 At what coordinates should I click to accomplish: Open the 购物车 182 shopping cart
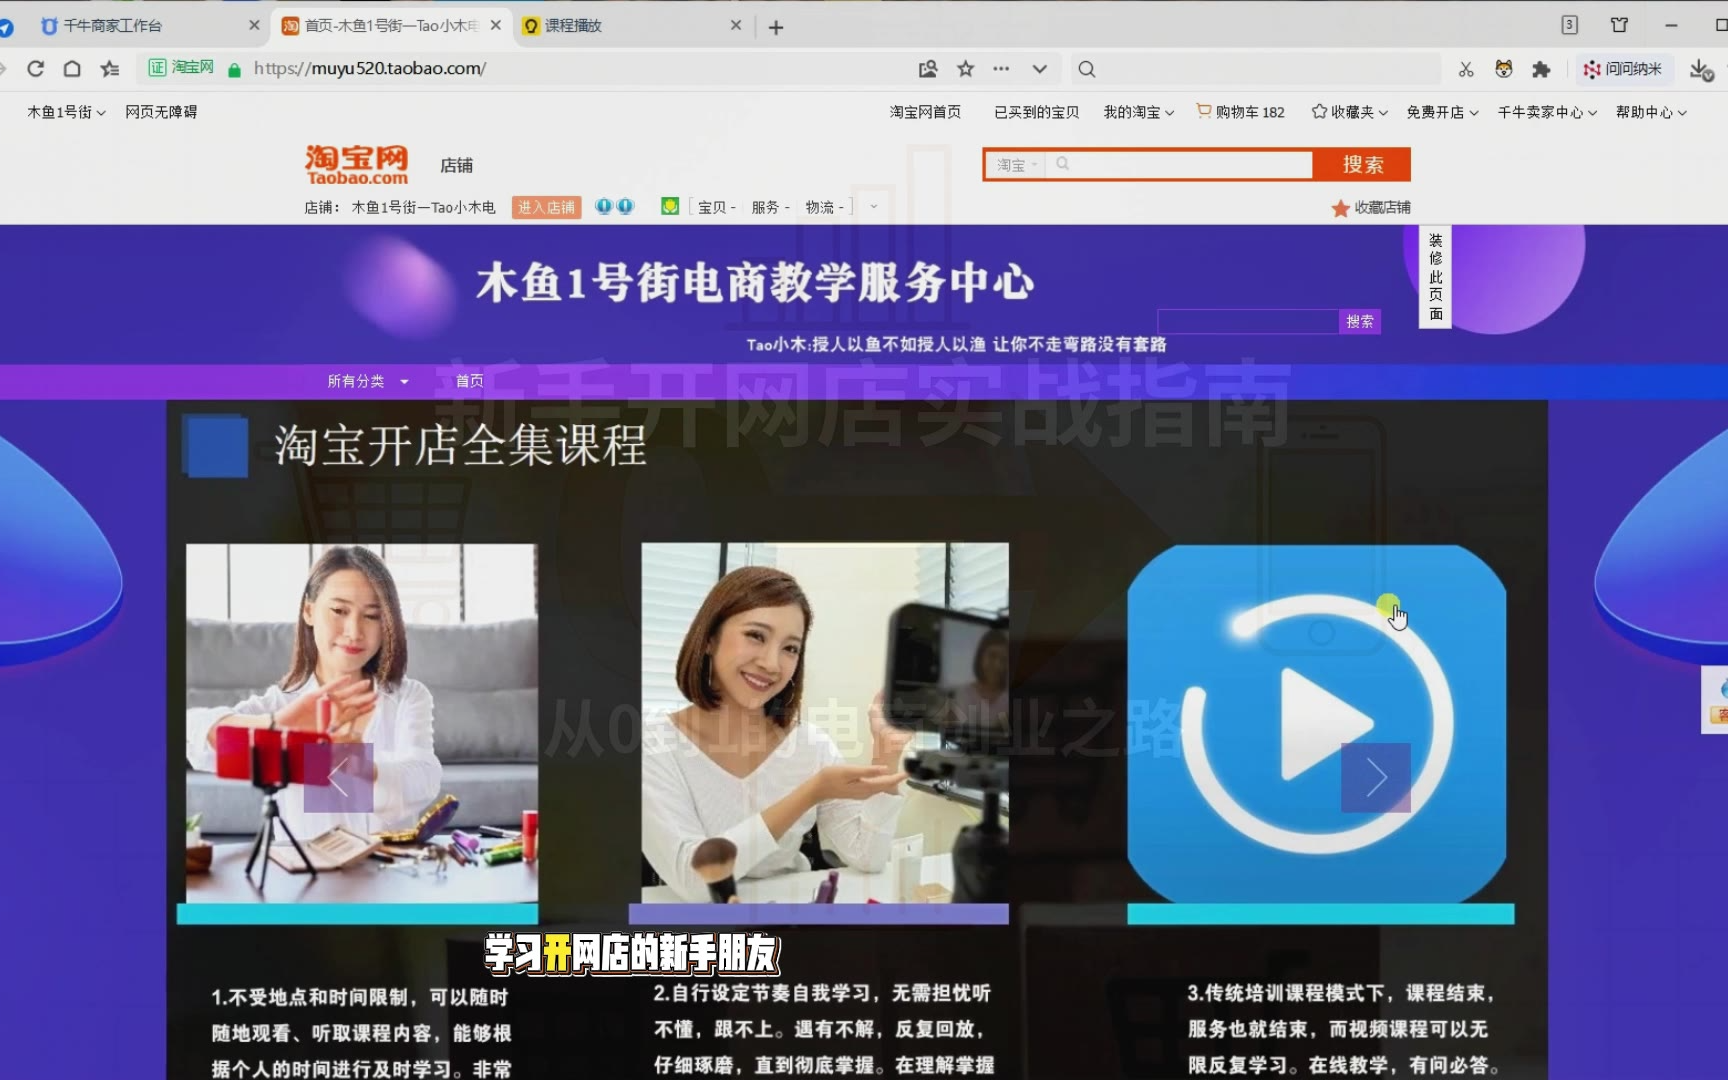click(x=1241, y=112)
